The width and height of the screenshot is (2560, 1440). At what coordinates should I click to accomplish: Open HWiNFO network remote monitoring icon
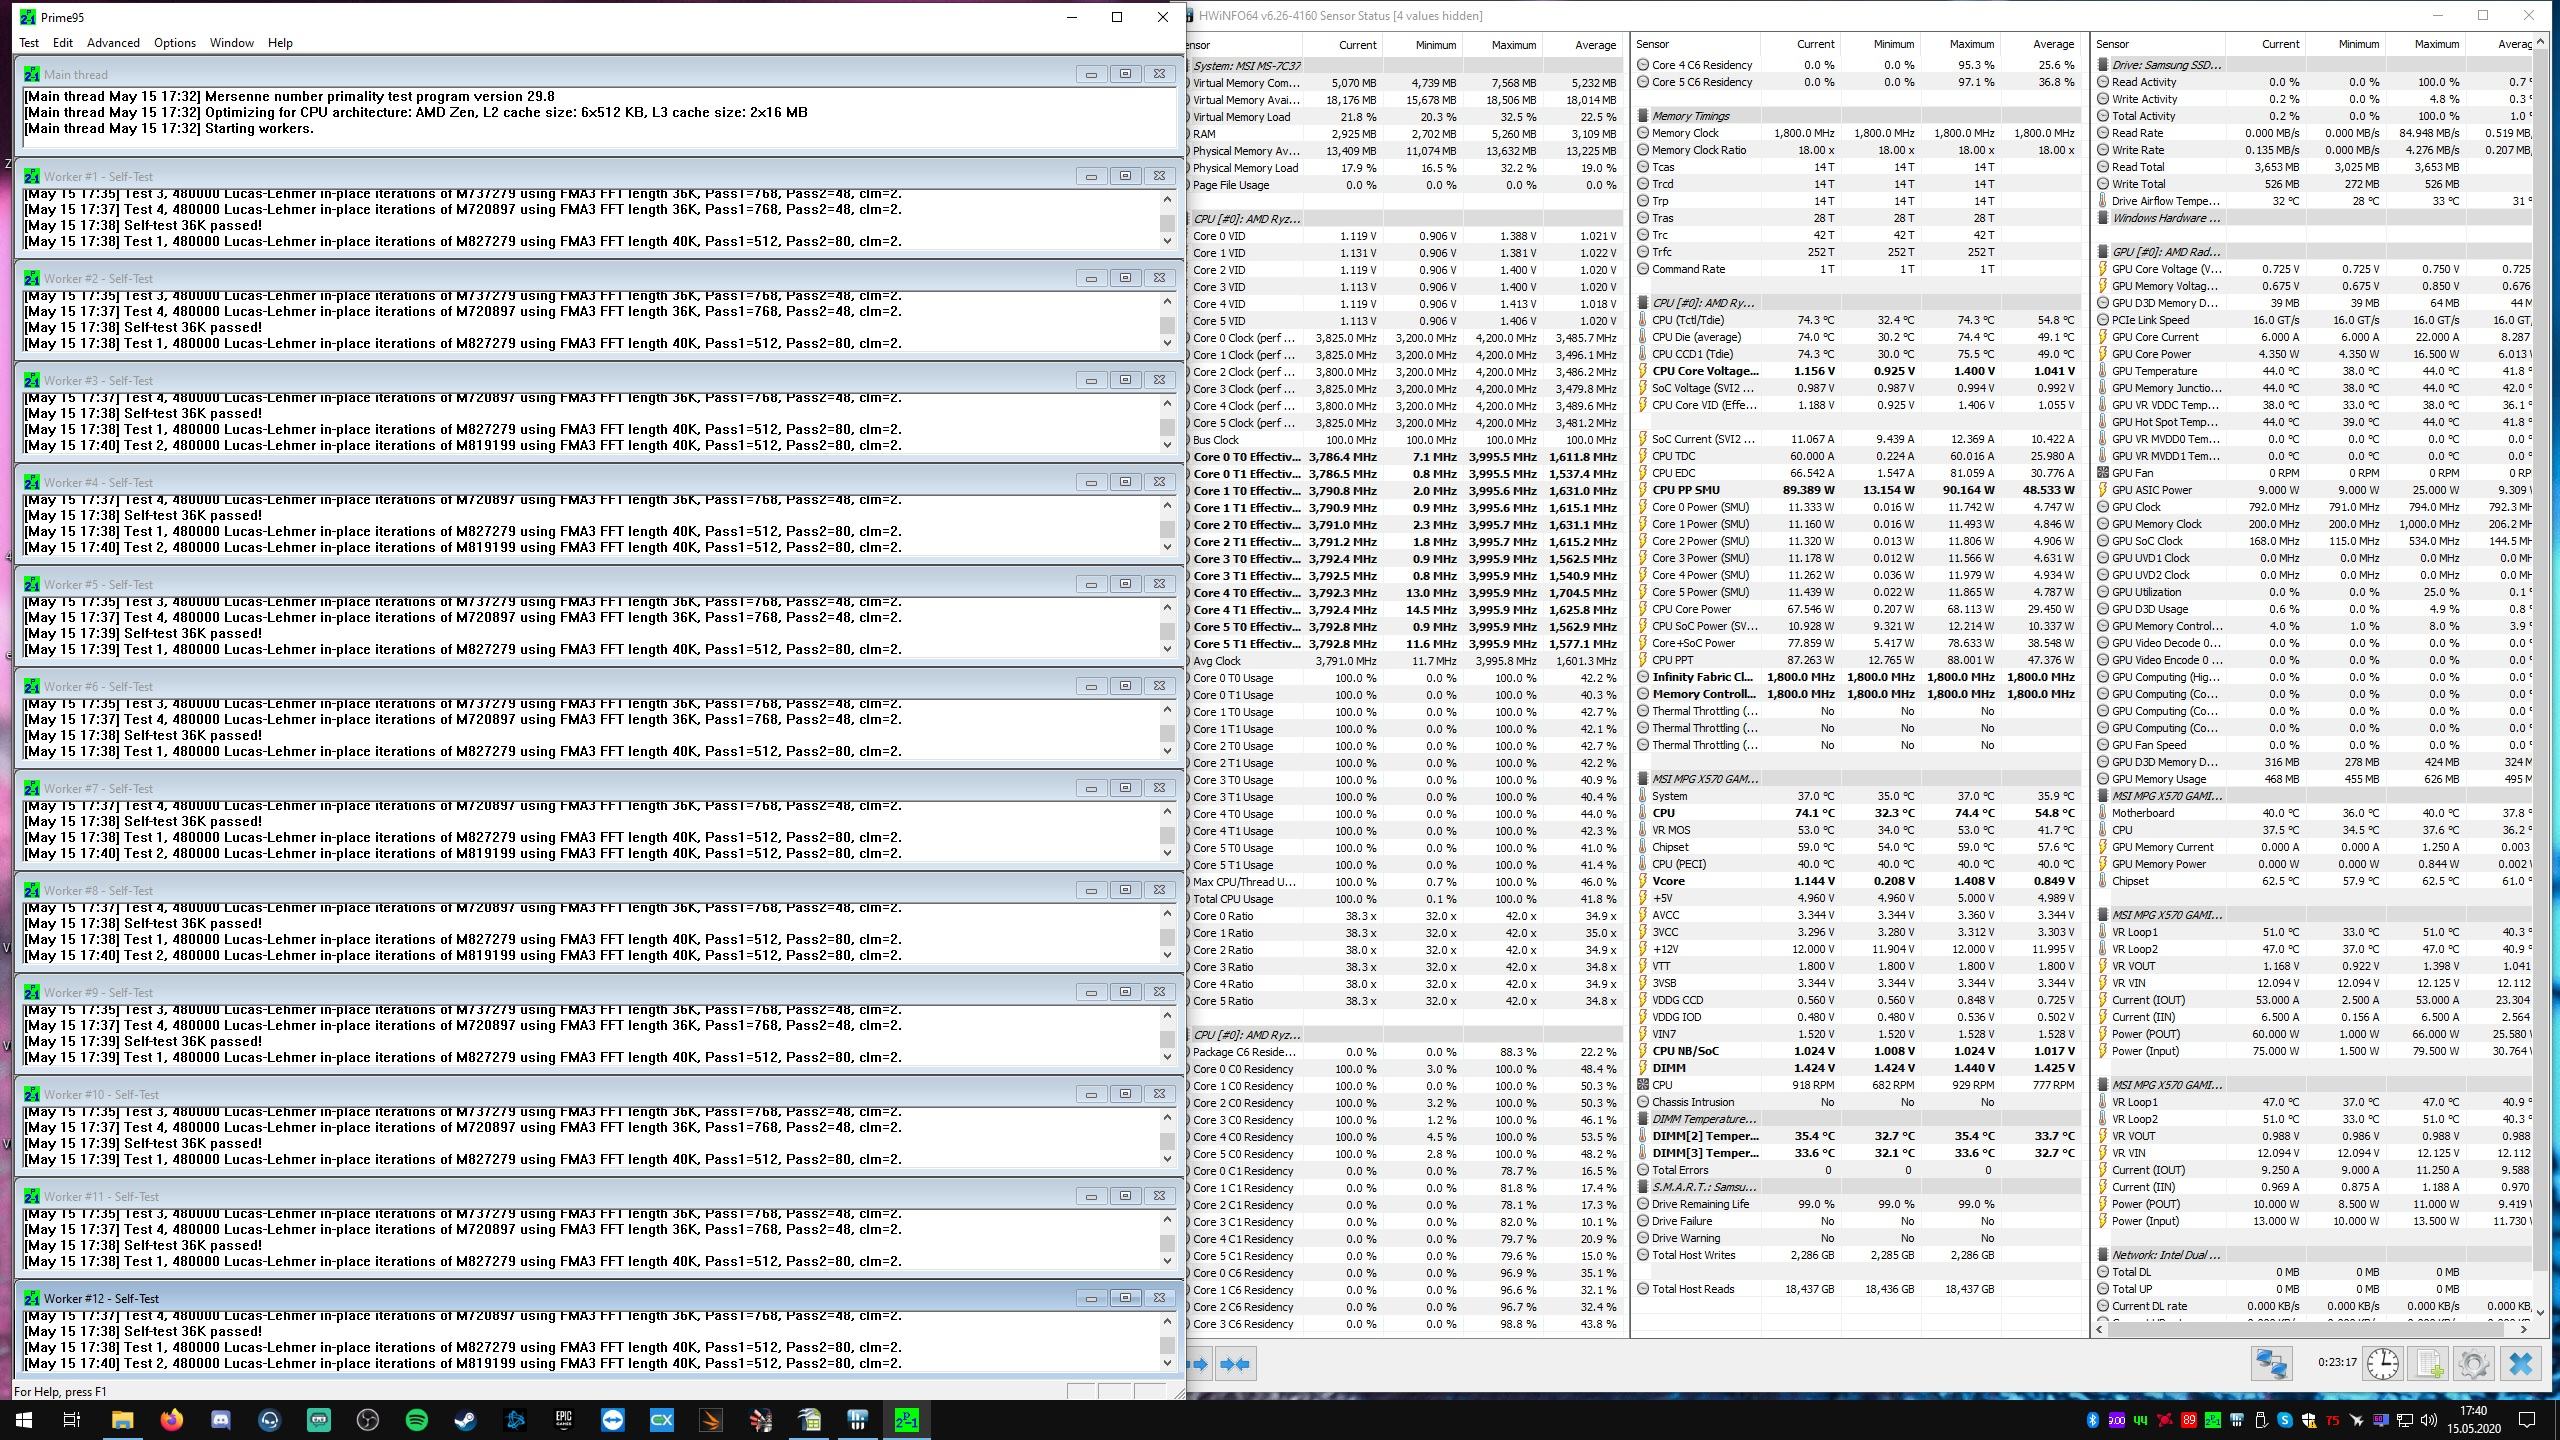2271,1364
